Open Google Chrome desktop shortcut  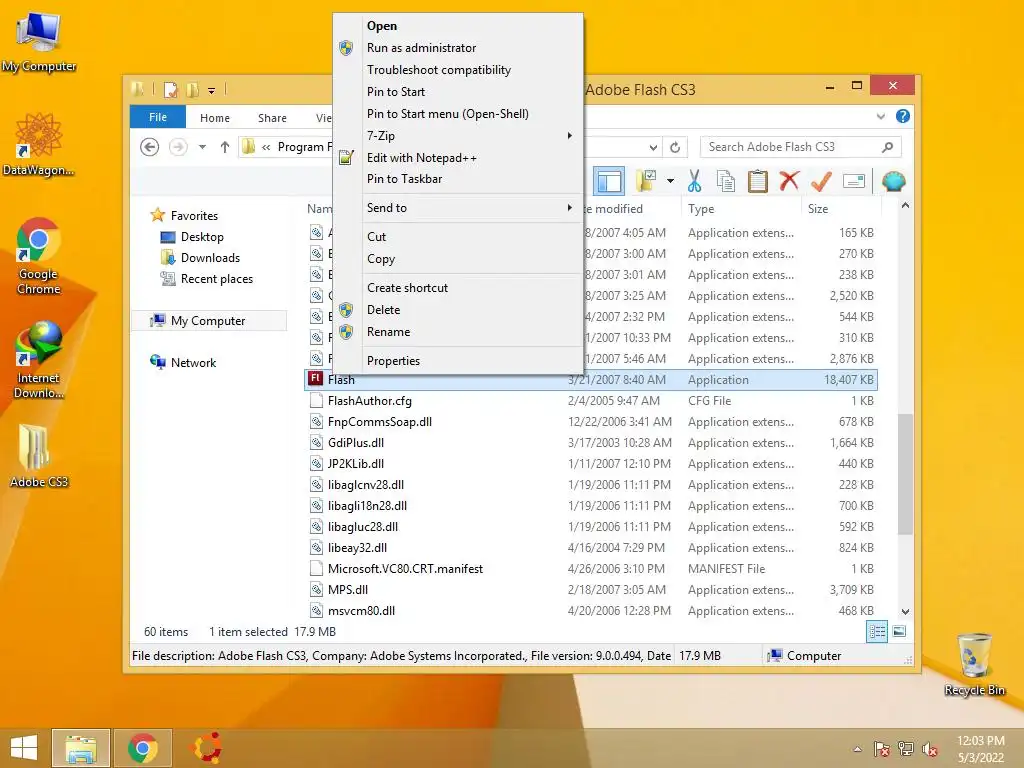click(39, 257)
